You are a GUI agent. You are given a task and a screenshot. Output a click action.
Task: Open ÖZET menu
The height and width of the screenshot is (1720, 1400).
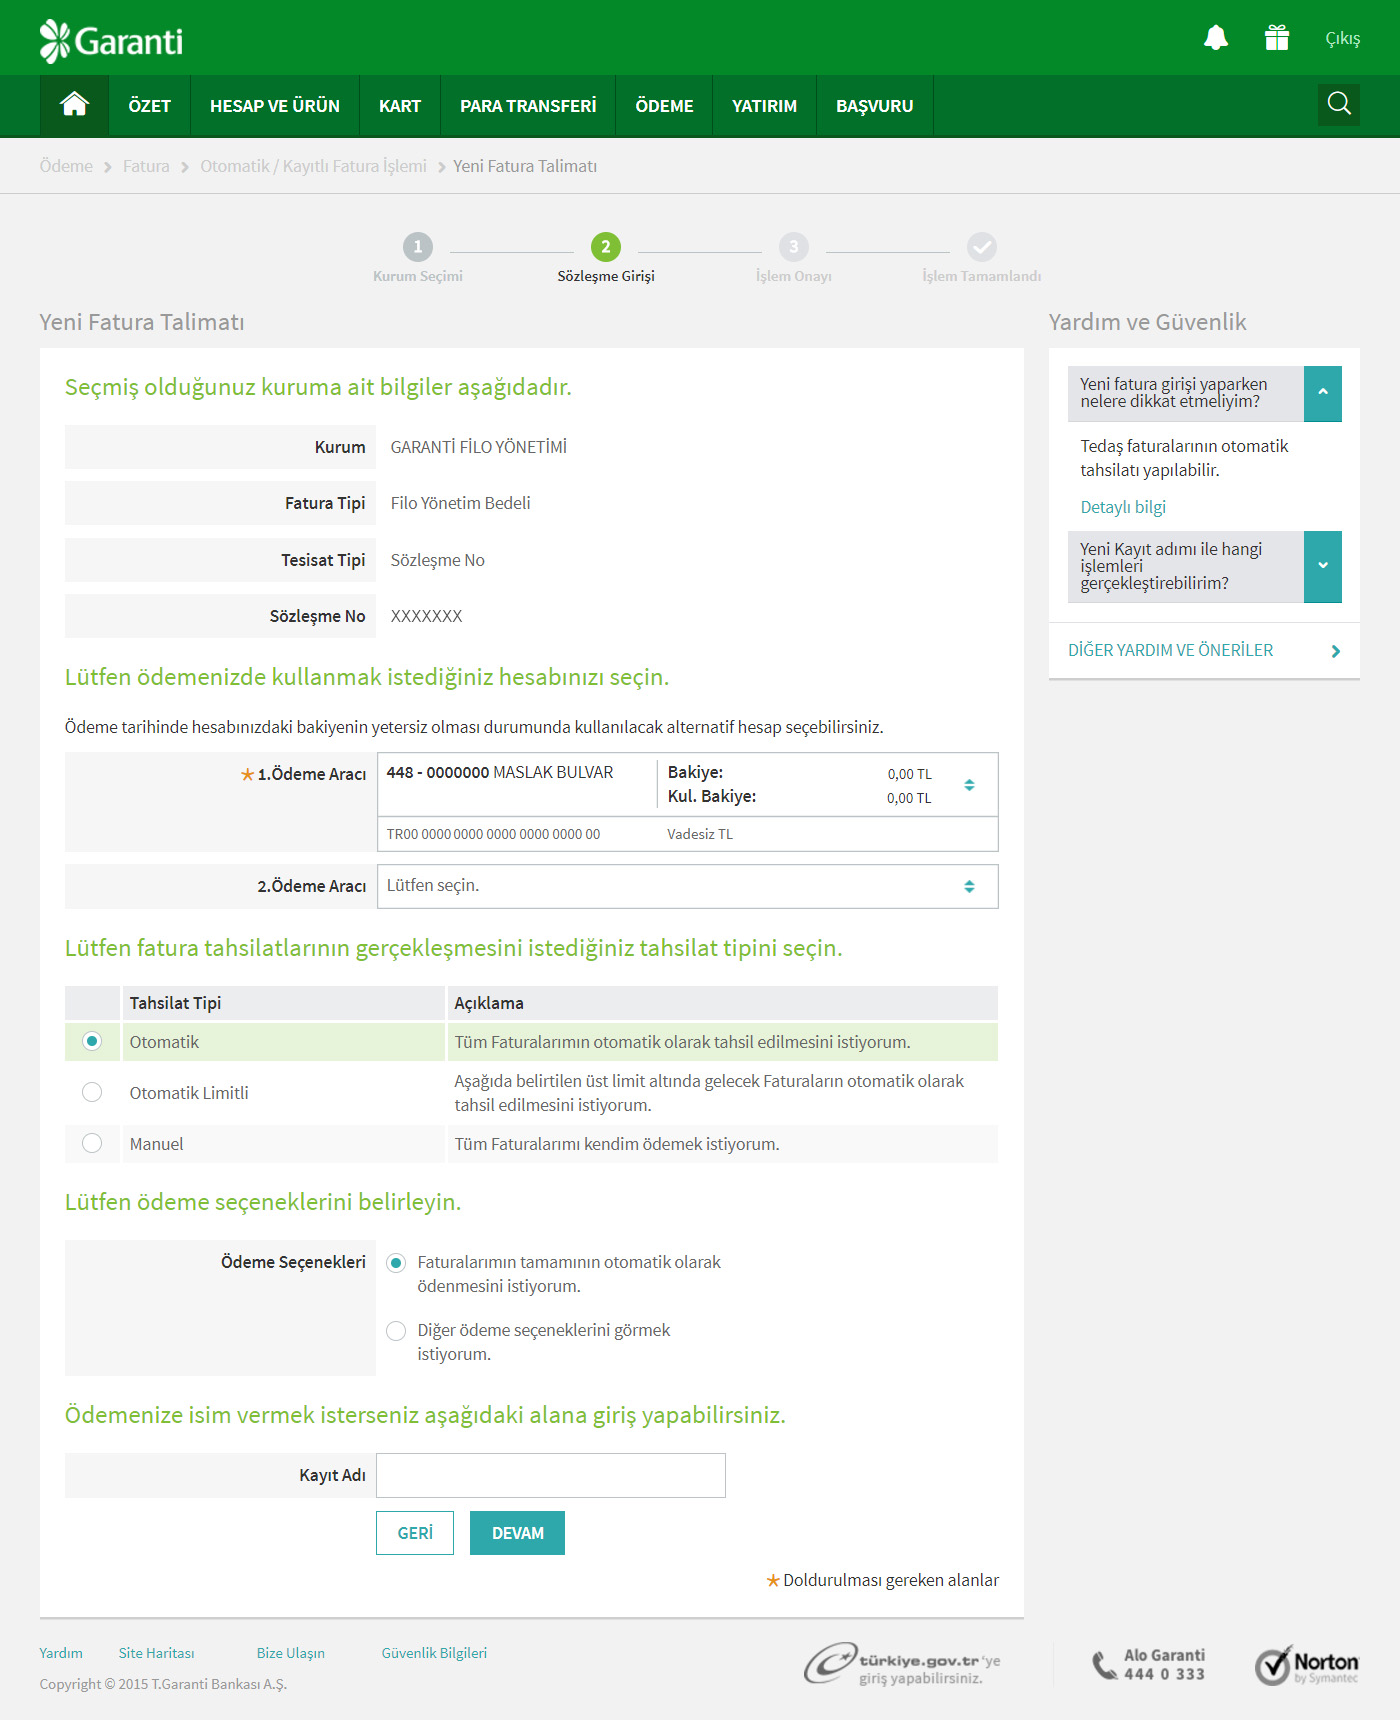tap(149, 106)
